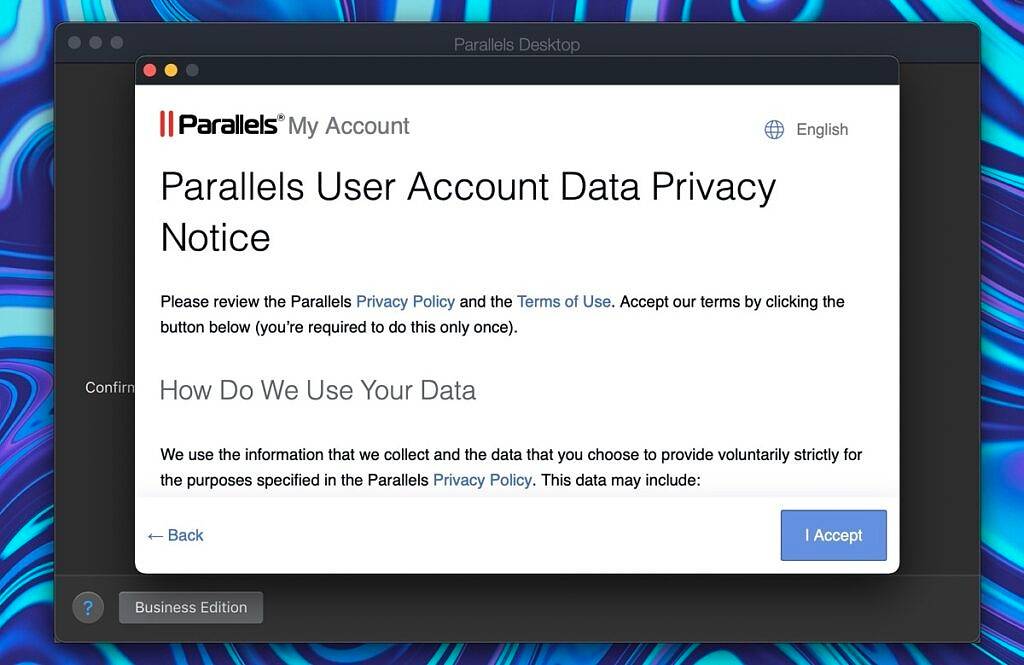The height and width of the screenshot is (665, 1024).
Task: Click the blue question mark help icon
Action: coord(88,607)
